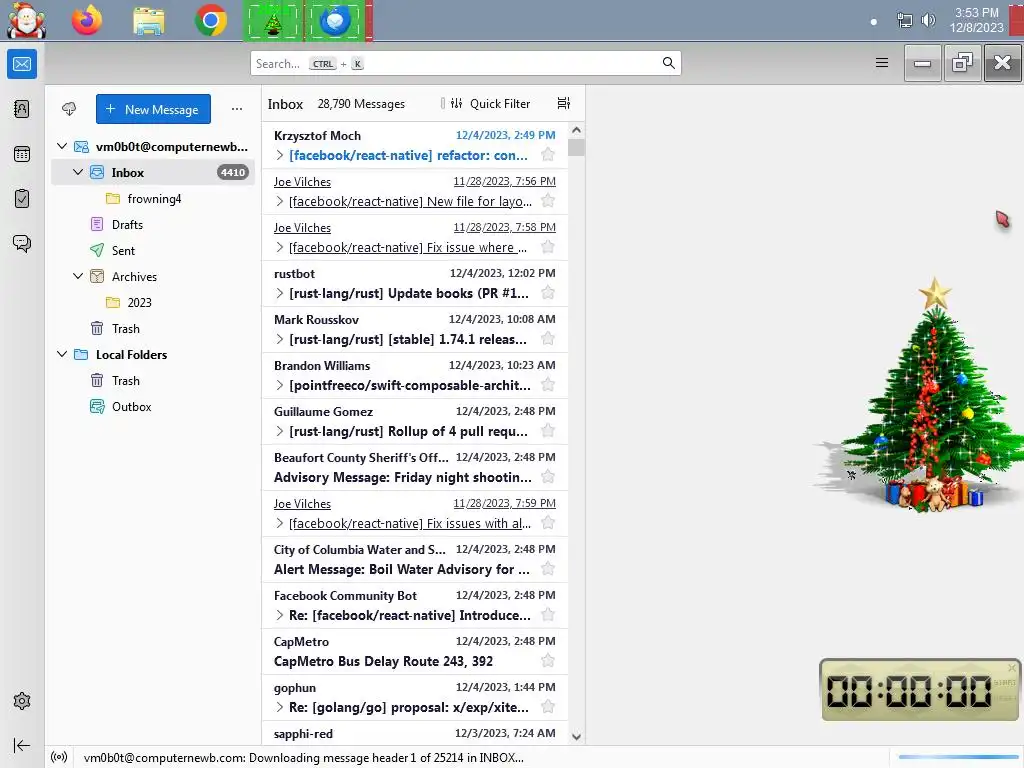
Task: Click the taskbar clock
Action: (x=976, y=20)
